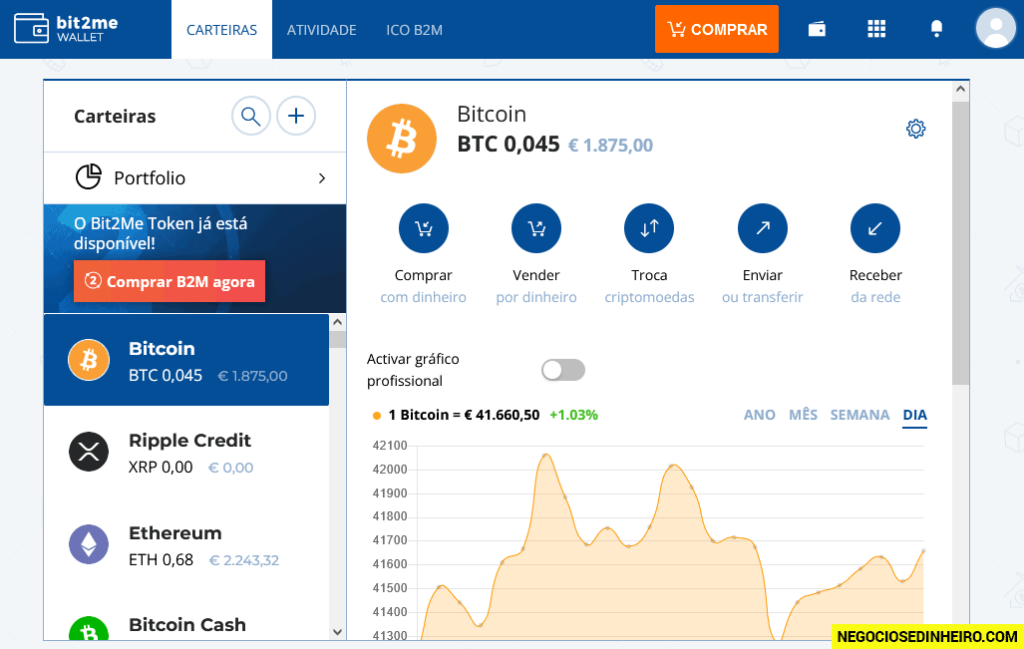This screenshot has width=1024, height=649.
Task: Click the Troca criptomoedas swap icon
Action: click(x=649, y=229)
